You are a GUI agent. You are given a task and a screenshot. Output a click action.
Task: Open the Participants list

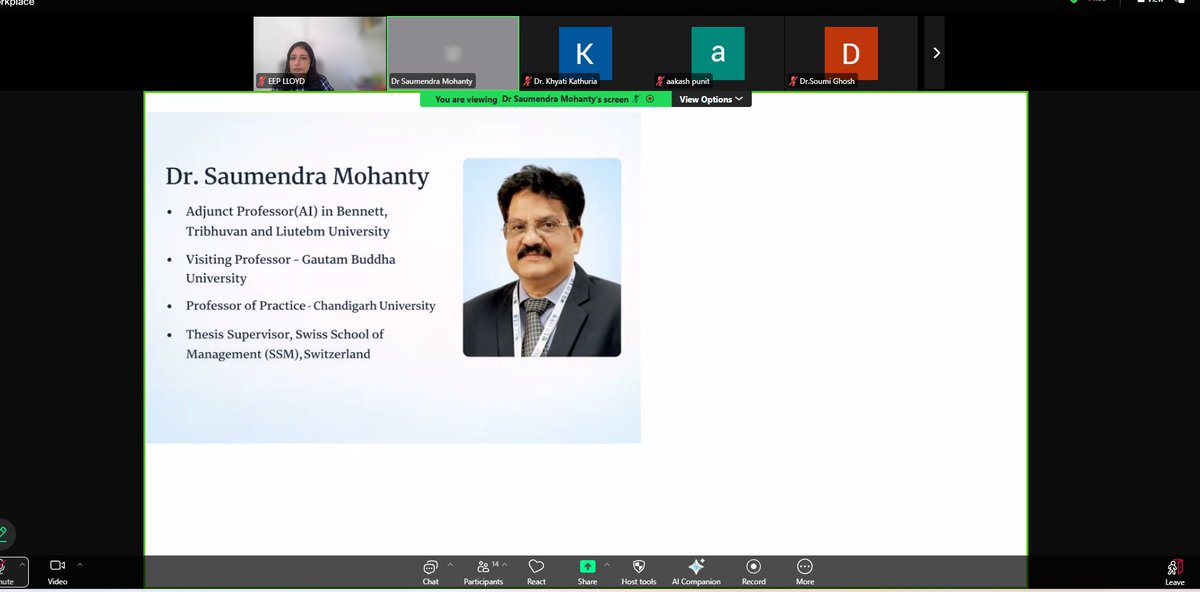pyautogui.click(x=484, y=572)
